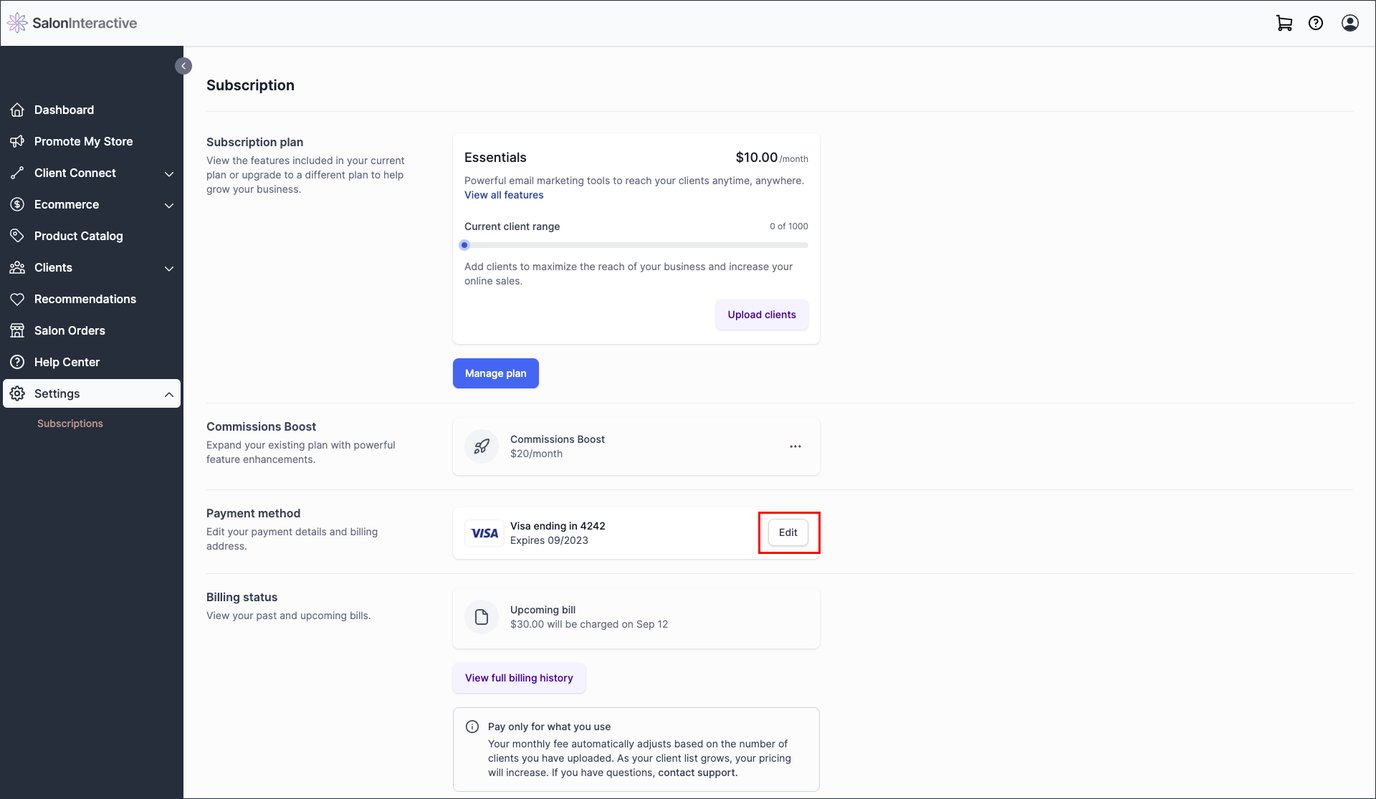This screenshot has height=799, width=1376.
Task: Click the Recommendations heart icon
Action: tap(17, 298)
